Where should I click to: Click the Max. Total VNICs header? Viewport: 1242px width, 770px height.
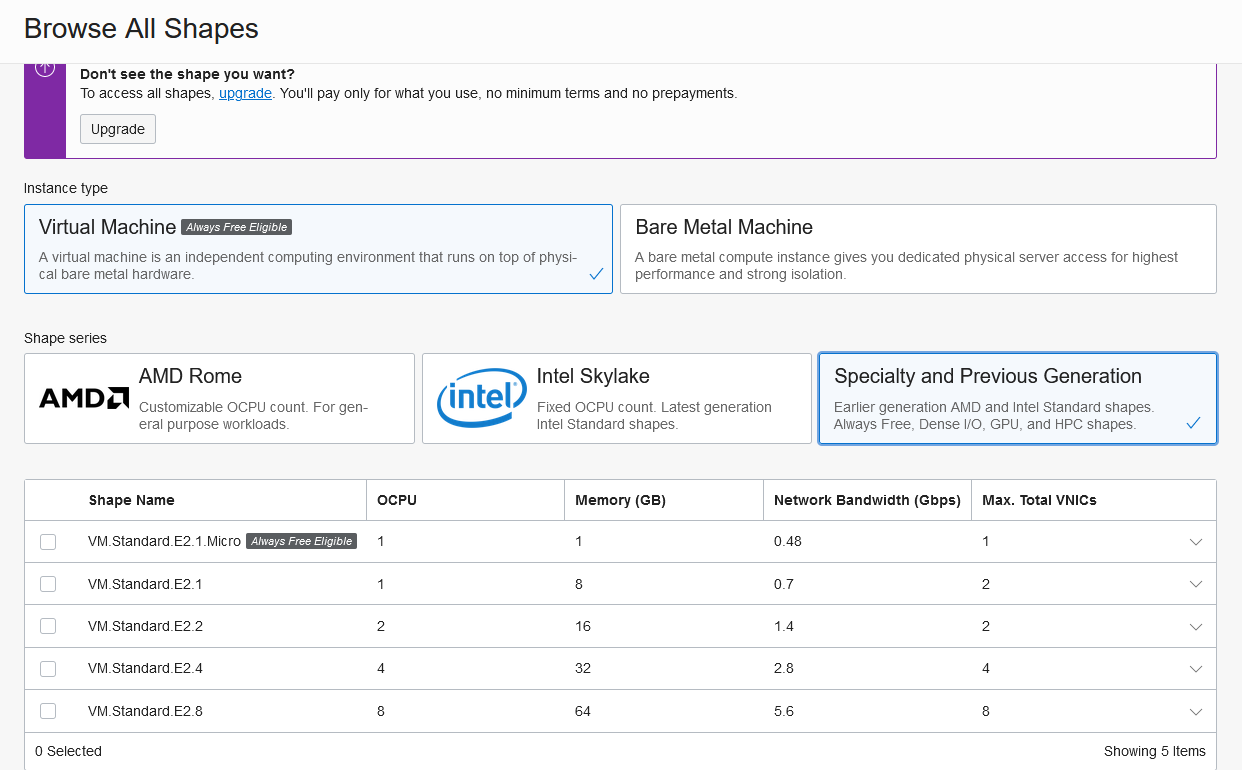pos(1039,500)
